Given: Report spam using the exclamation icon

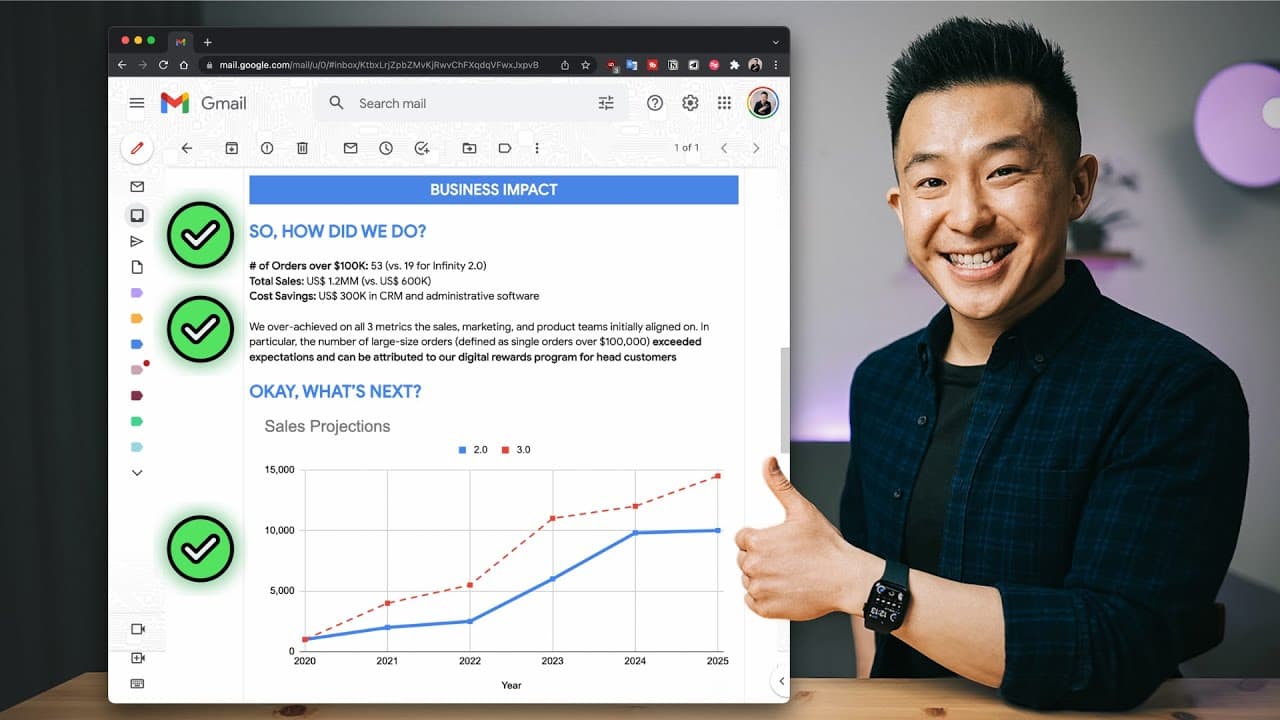Looking at the screenshot, I should coord(267,148).
